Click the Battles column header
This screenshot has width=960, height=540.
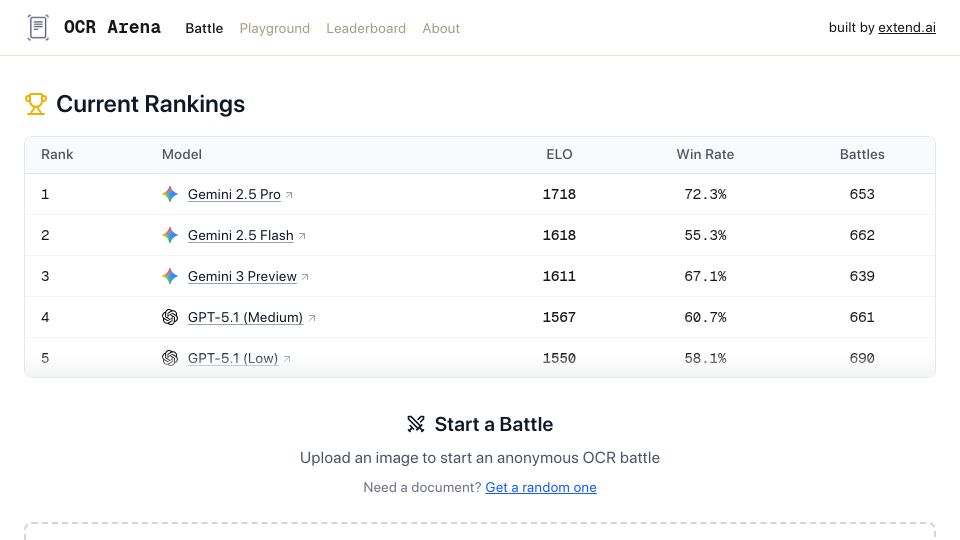pos(862,154)
